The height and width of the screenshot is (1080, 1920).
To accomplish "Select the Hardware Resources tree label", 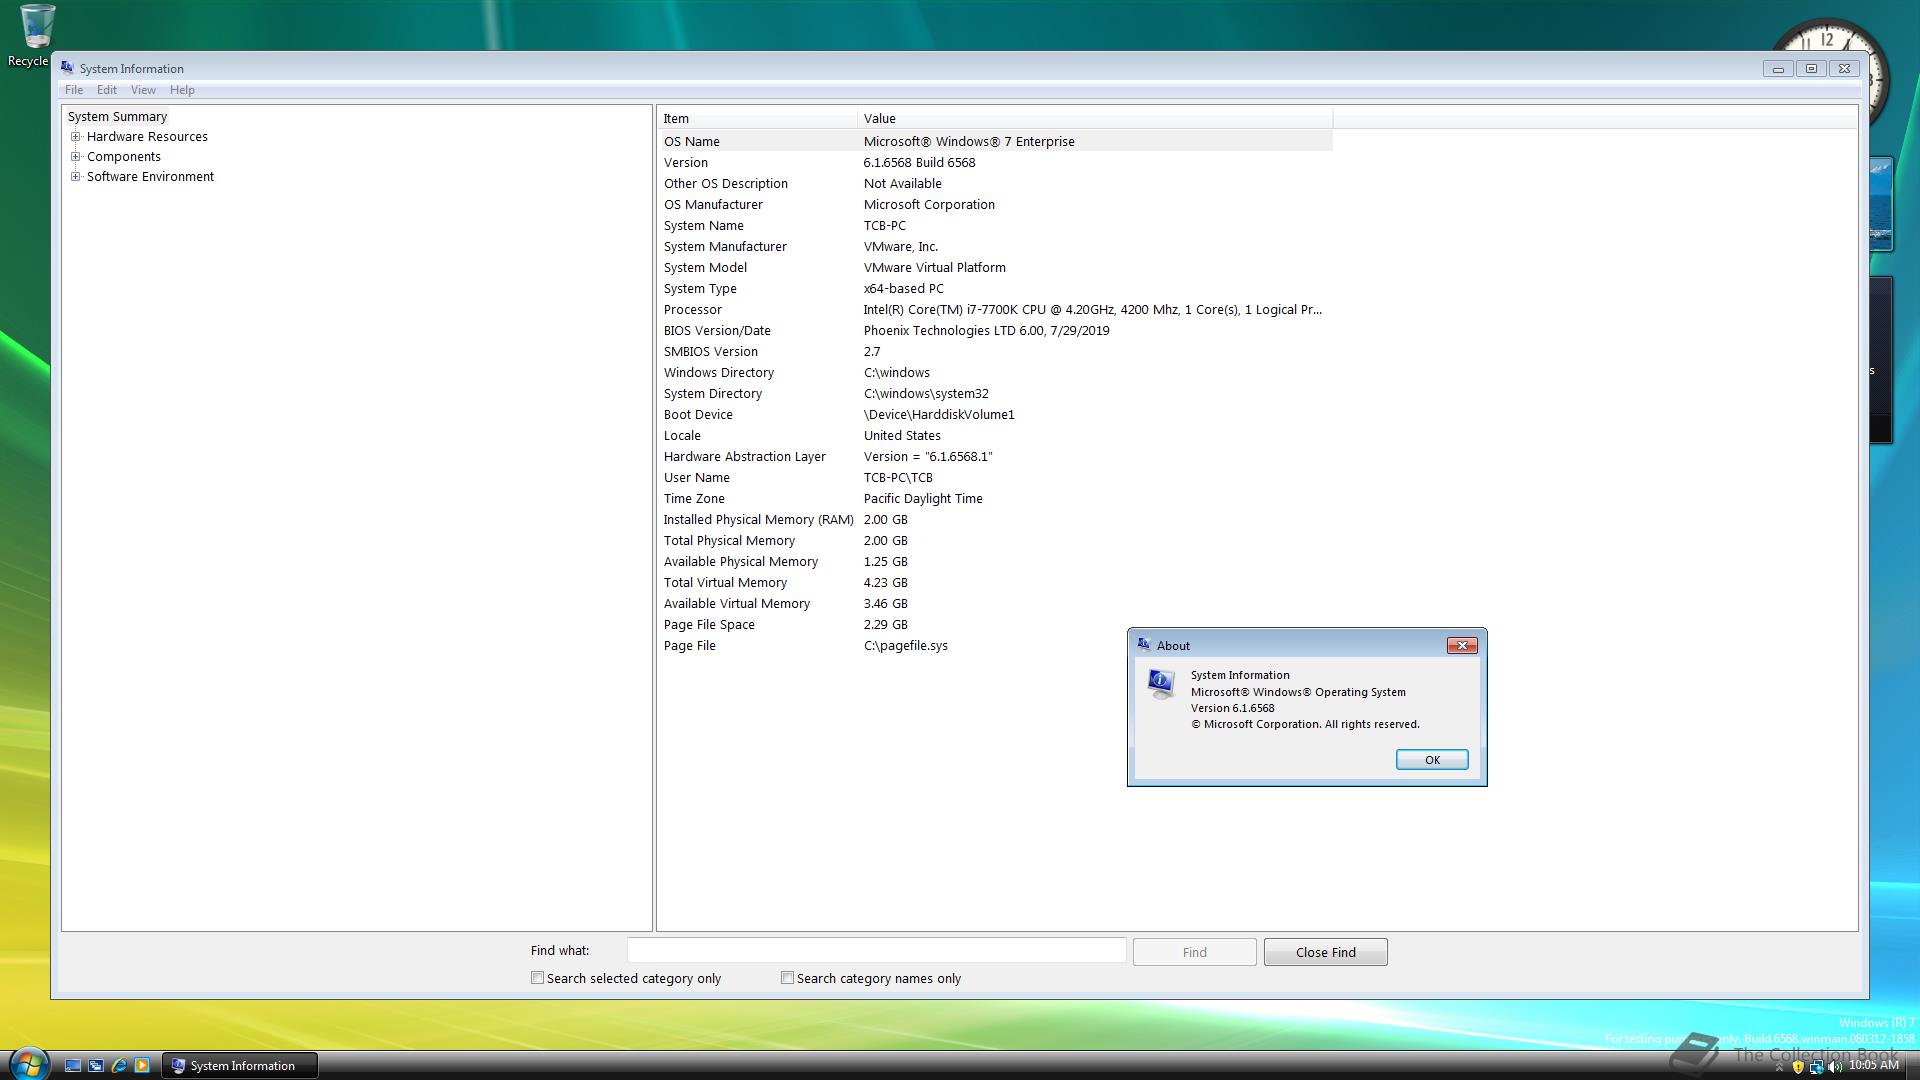I will [x=147, y=137].
